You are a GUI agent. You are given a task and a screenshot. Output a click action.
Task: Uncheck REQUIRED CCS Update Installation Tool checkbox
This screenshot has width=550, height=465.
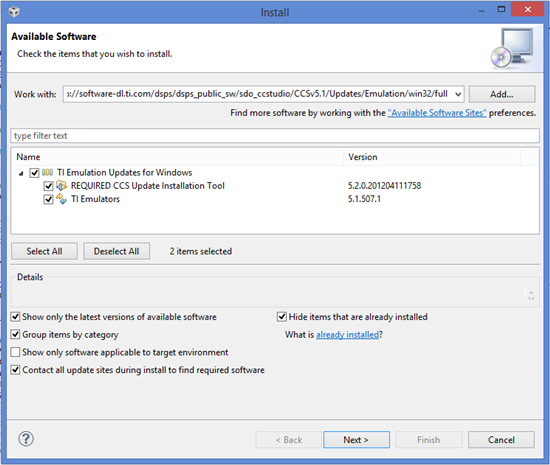tap(48, 186)
